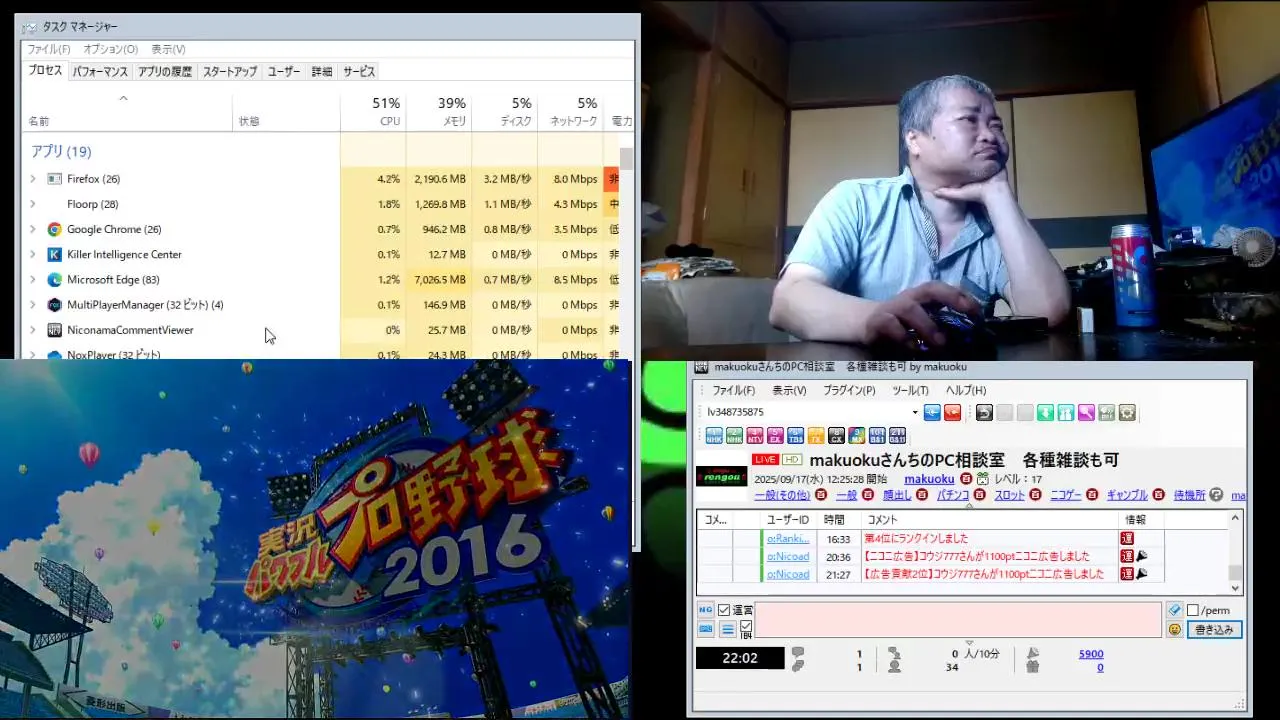
Task: Click the ニコゲー category link
Action: pos(1066,495)
